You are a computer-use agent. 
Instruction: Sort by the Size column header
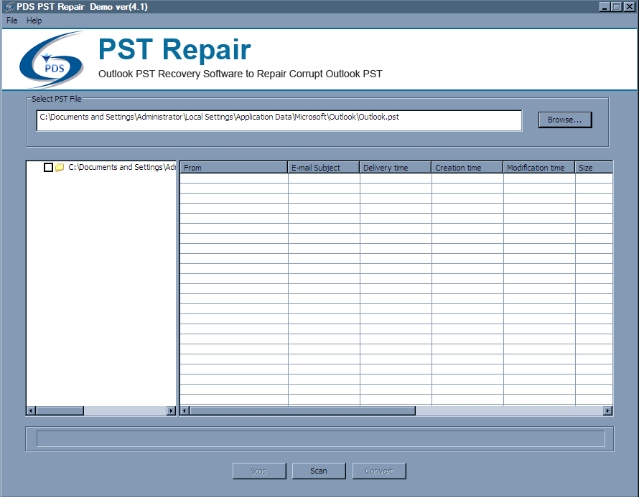tap(594, 167)
